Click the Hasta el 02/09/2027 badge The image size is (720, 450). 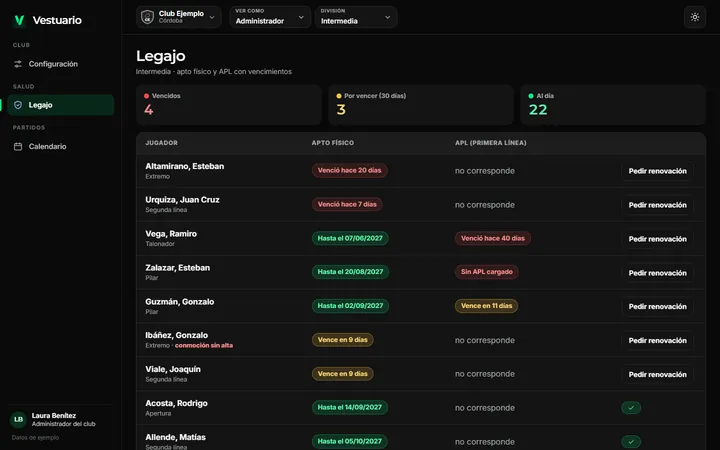click(x=350, y=306)
